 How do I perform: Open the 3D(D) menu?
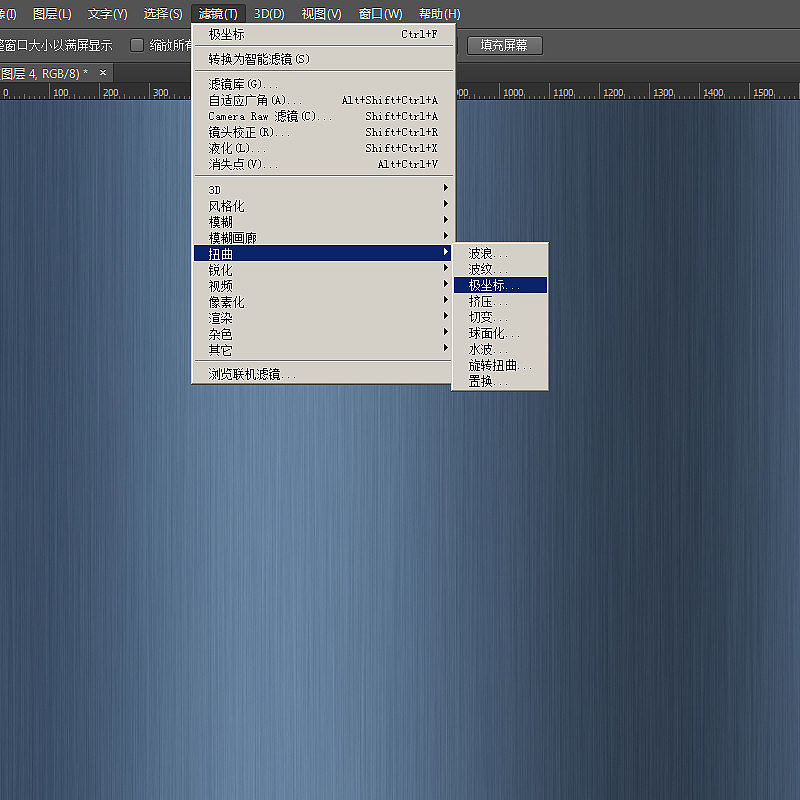pos(269,14)
